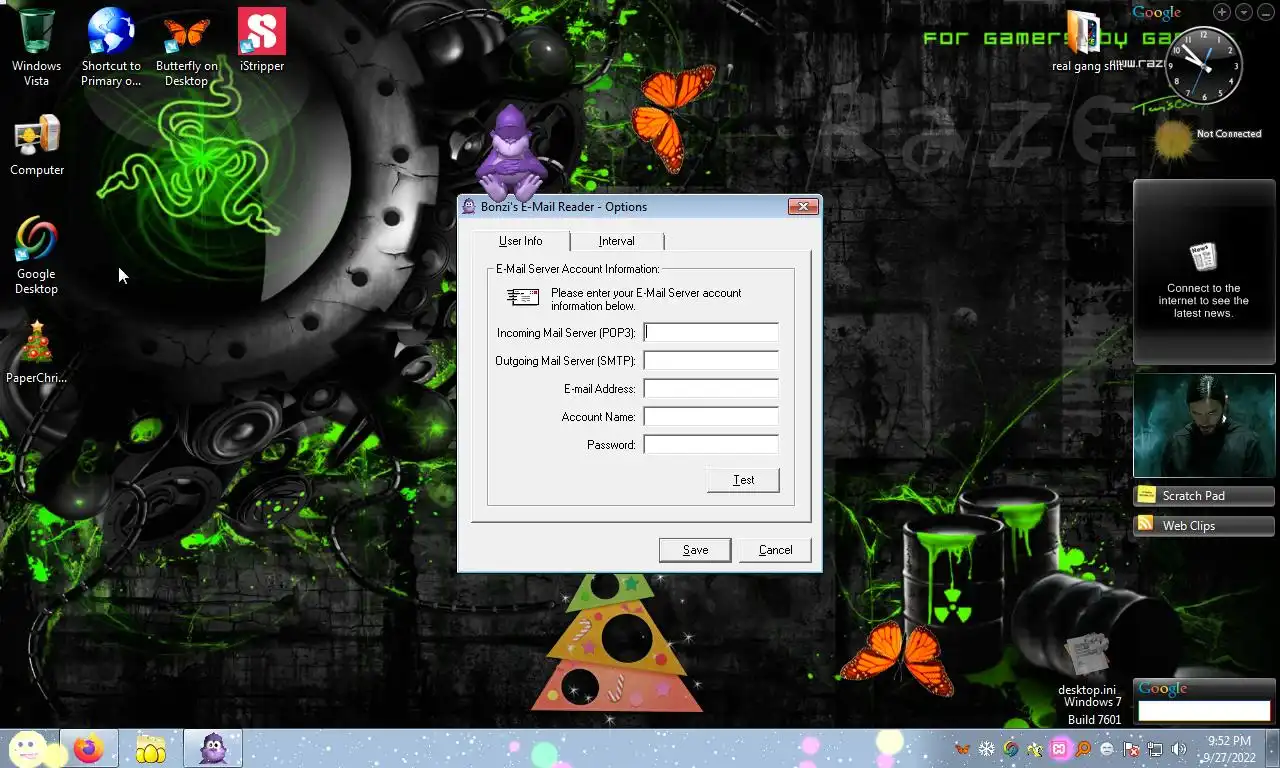The image size is (1280, 768).
Task: Click the Test button
Action: 743,480
